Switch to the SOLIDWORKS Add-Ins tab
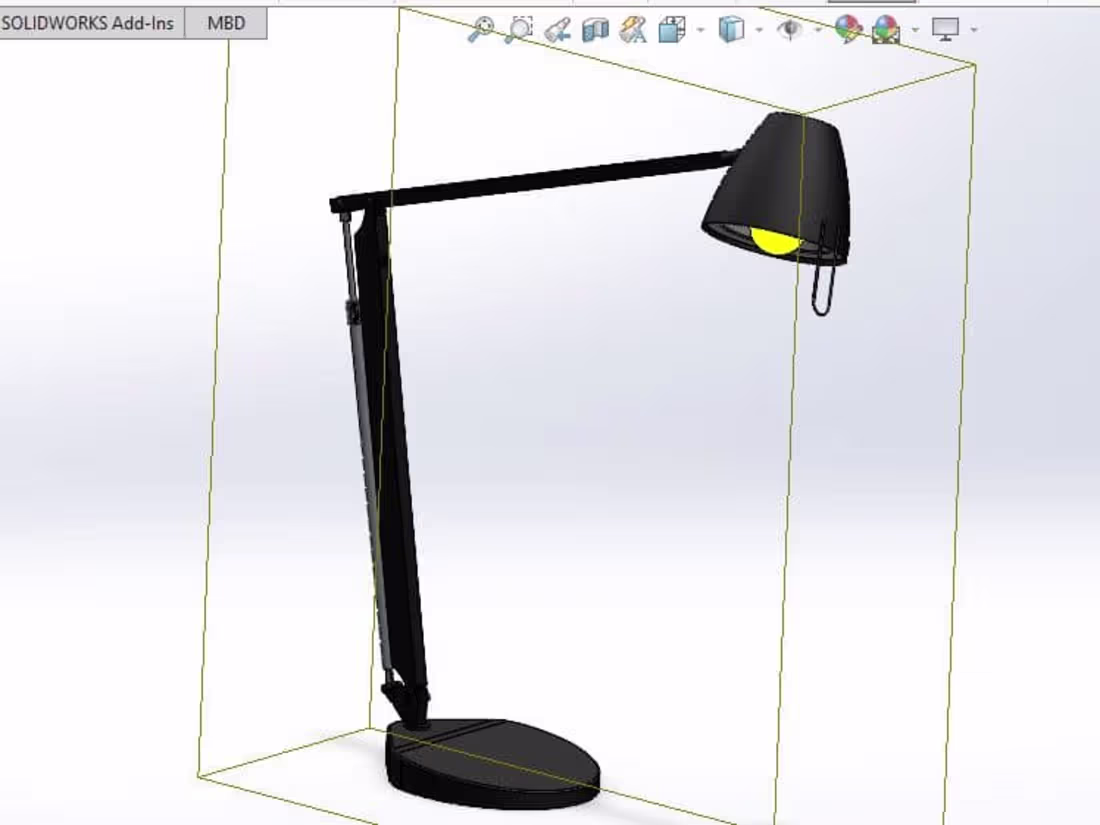Screen dimensions: 1100x825 click(x=92, y=22)
